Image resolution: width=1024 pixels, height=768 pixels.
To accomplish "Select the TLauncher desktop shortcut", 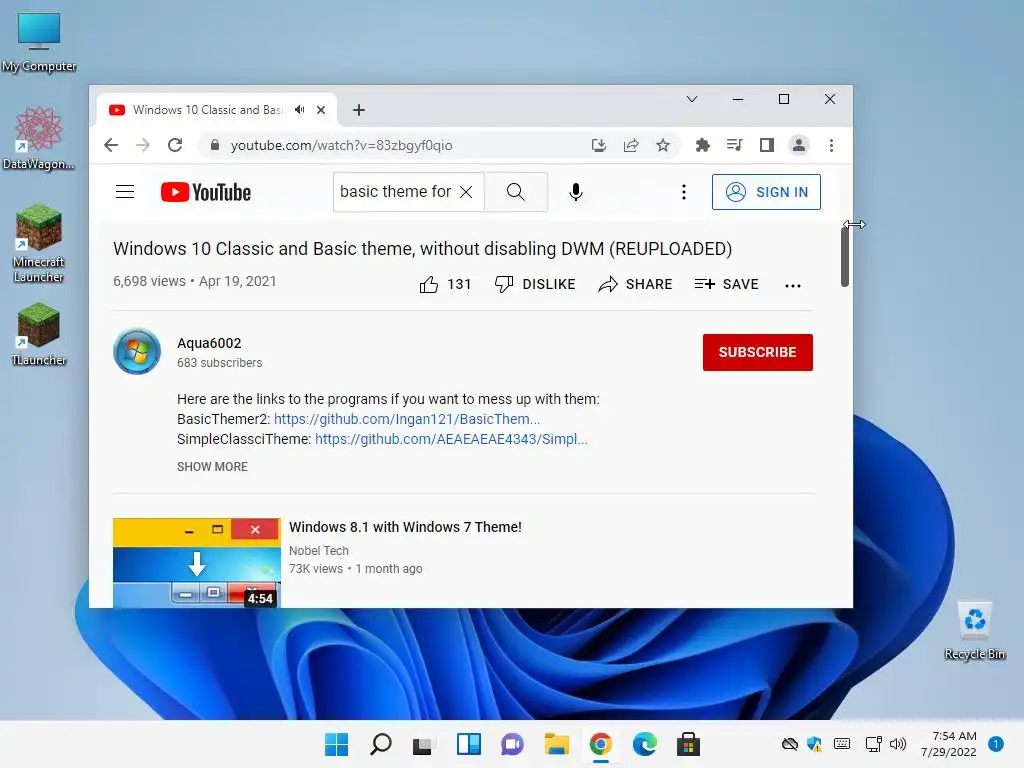I will point(39,334).
